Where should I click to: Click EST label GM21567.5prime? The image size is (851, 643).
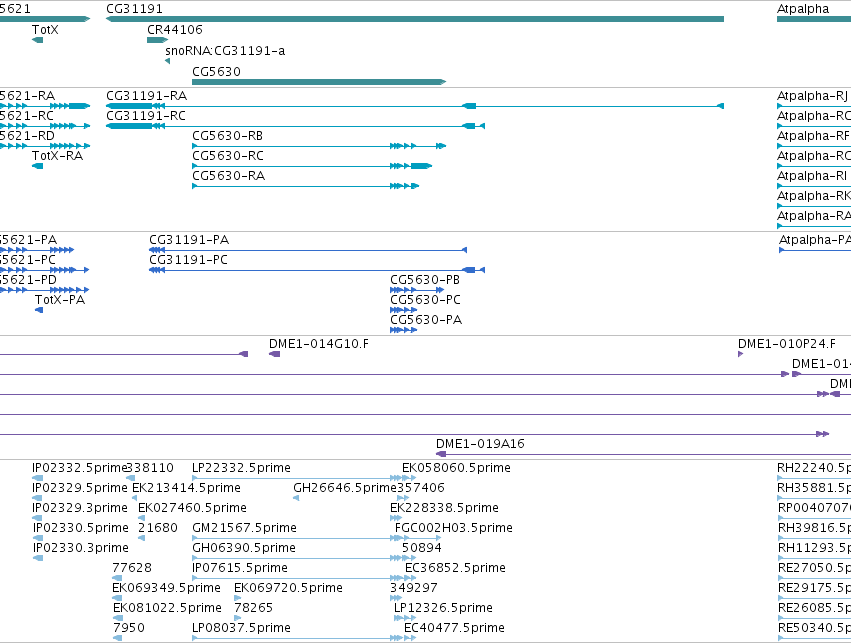click(x=244, y=528)
